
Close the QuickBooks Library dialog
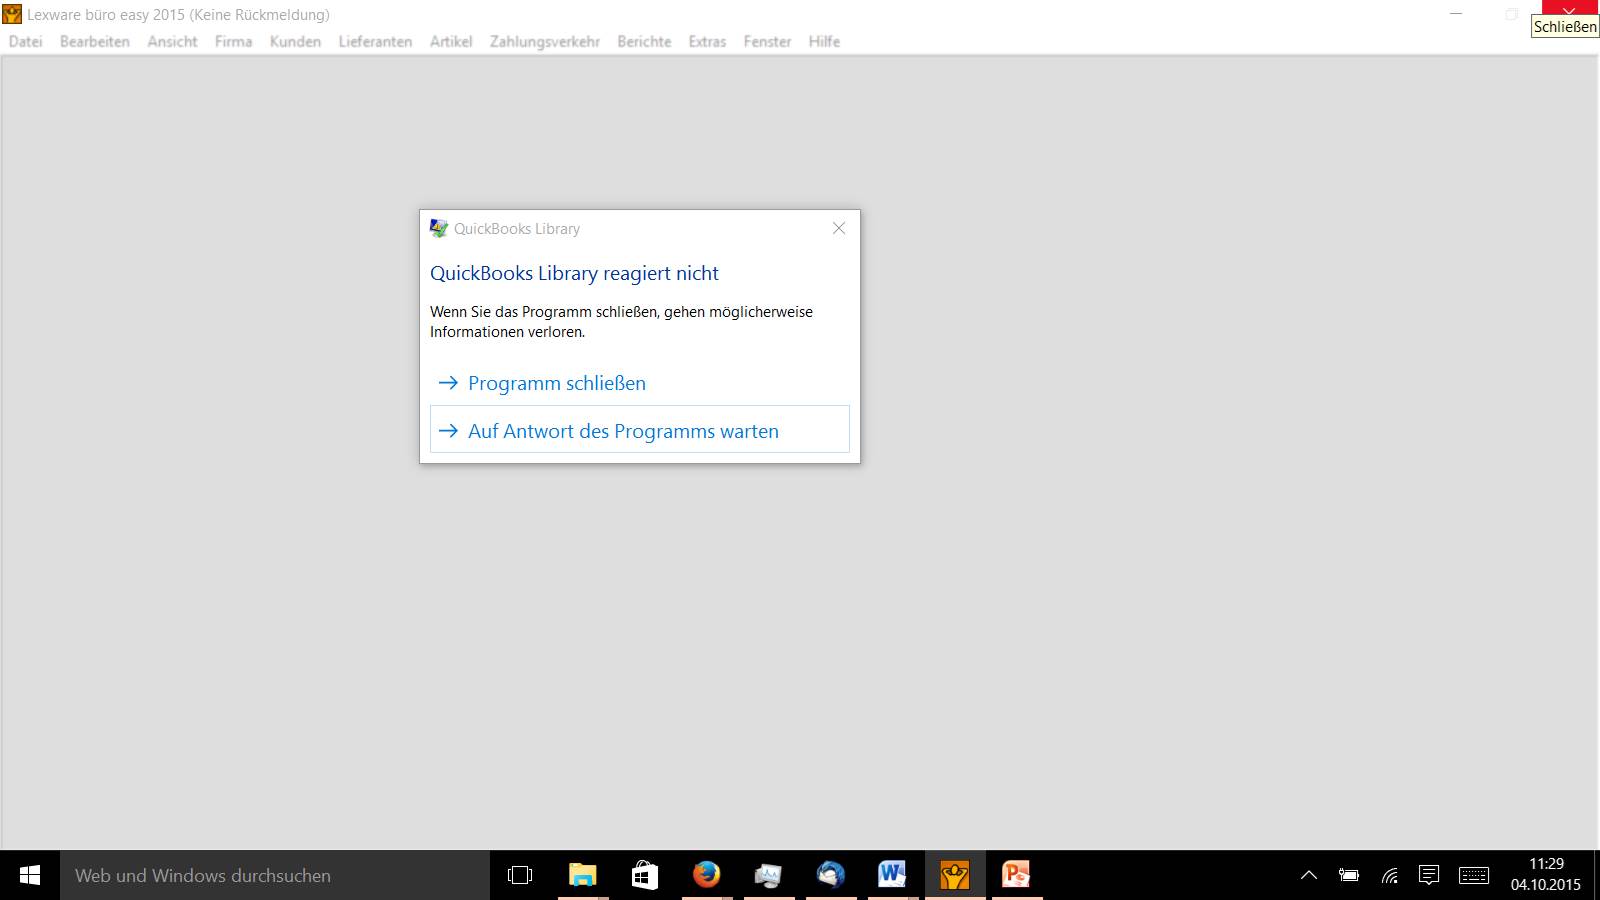point(839,228)
